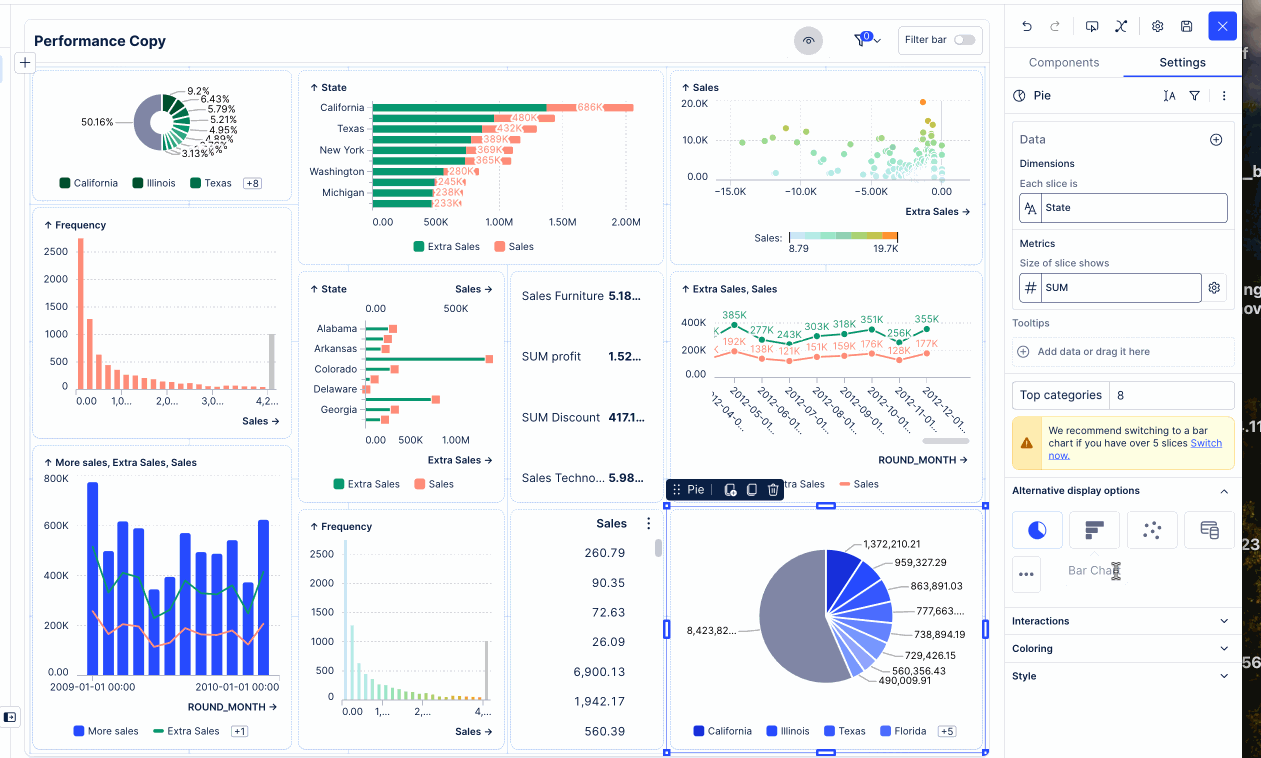Select the scatter plot display option
The width and height of the screenshot is (1261, 758).
(x=1151, y=530)
